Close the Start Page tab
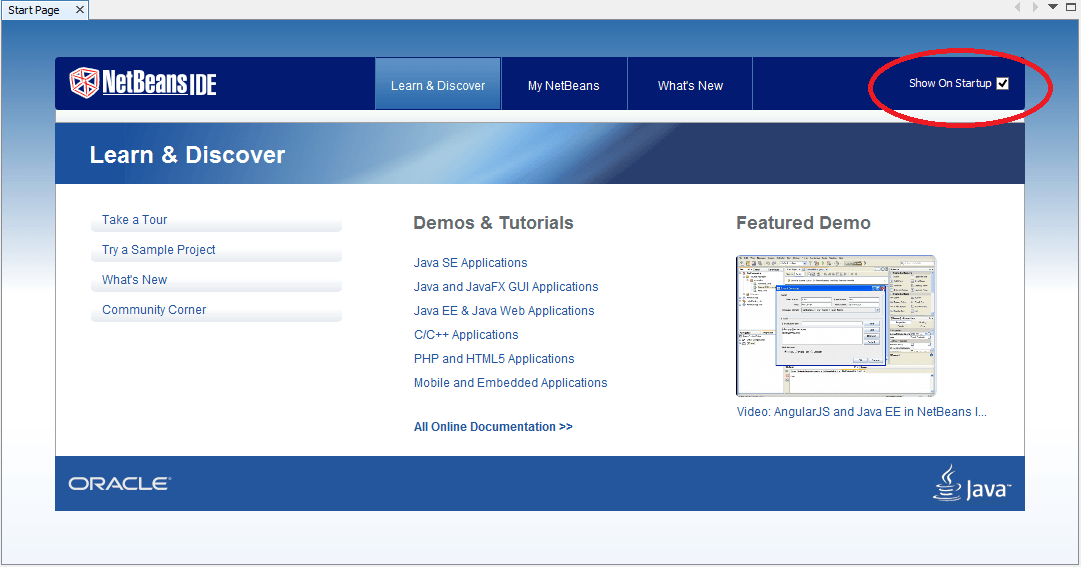The width and height of the screenshot is (1081, 567). pos(80,10)
